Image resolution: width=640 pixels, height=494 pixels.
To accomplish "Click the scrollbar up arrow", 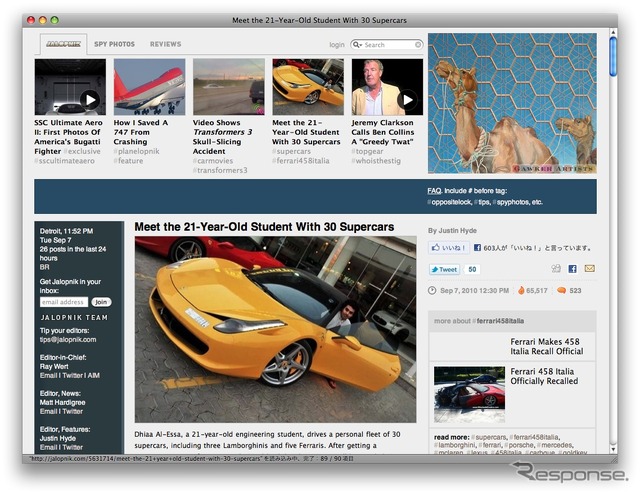I will 613,32.
